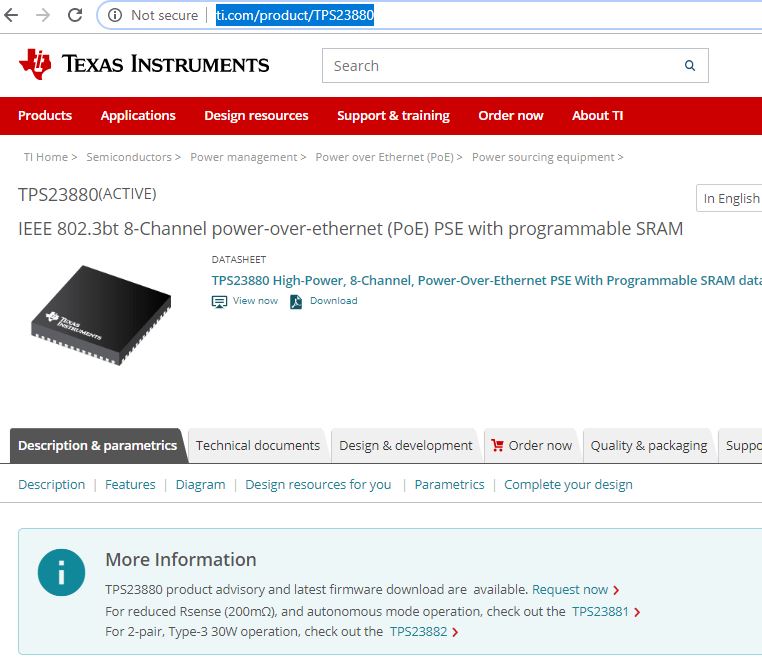Click the browser forward arrow
762x670 pixels.
[43, 15]
